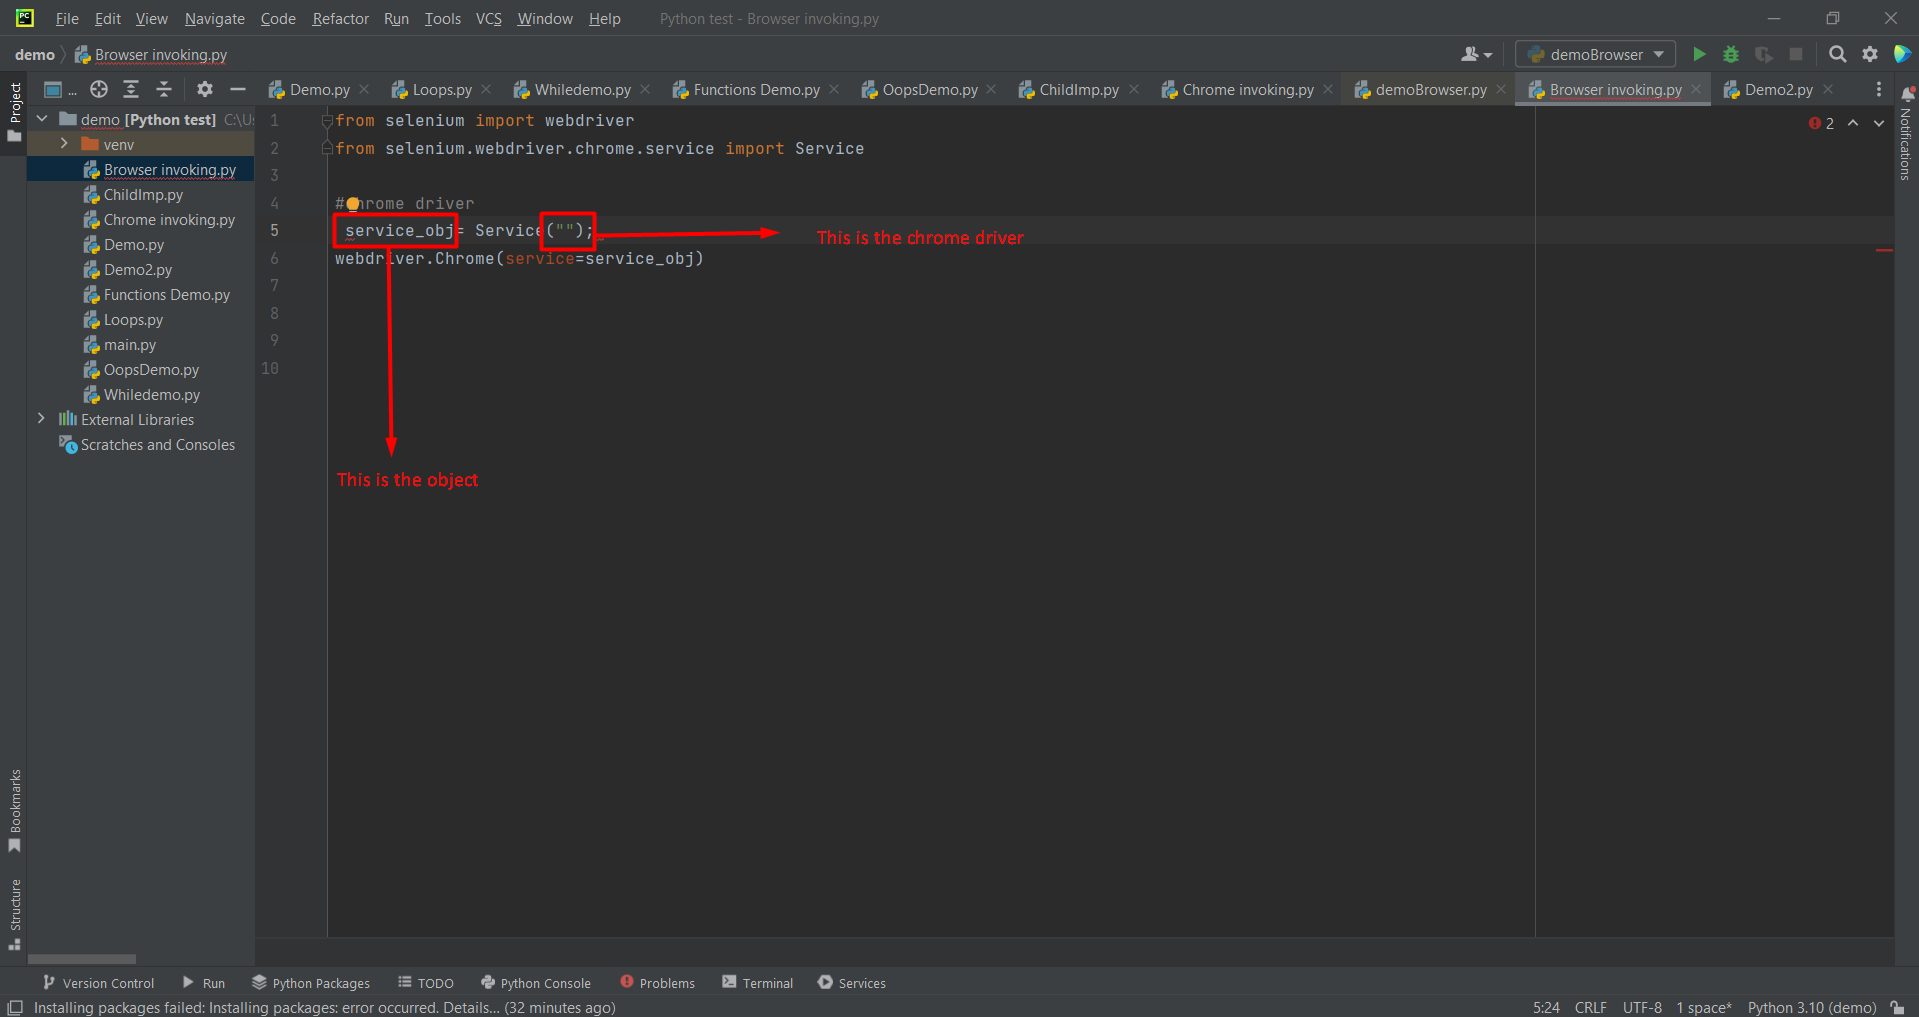Screen dimensions: 1919x1017
Task: Open the Refactor menu
Action: (x=340, y=18)
